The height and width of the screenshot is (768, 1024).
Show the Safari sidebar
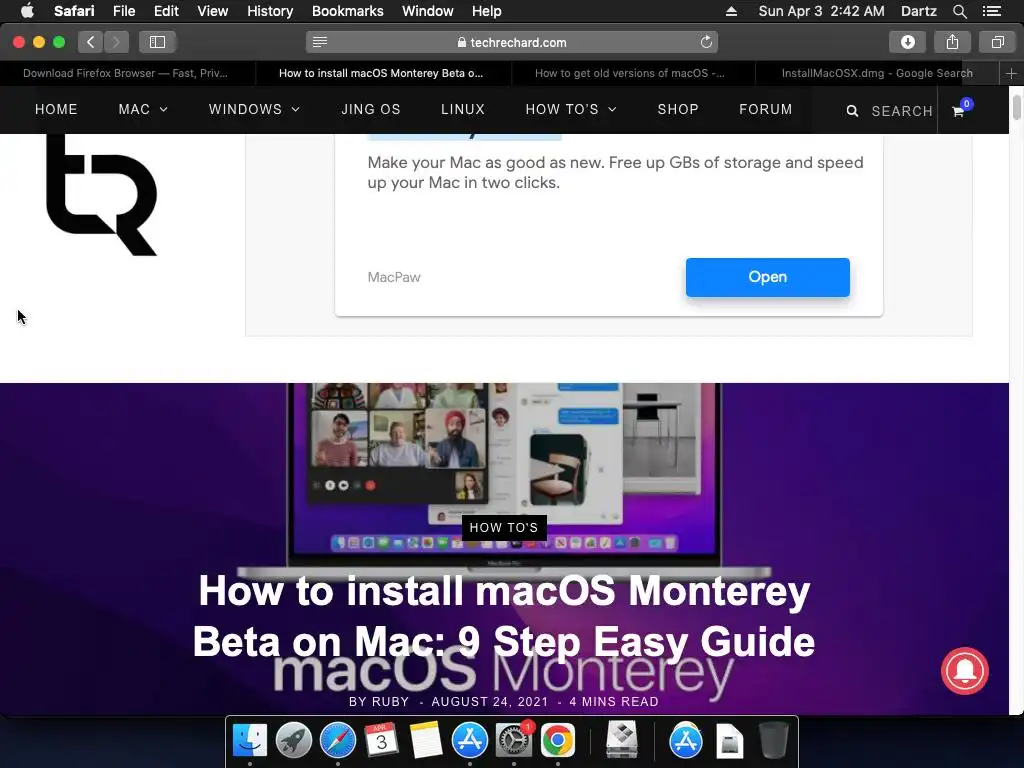[157, 42]
